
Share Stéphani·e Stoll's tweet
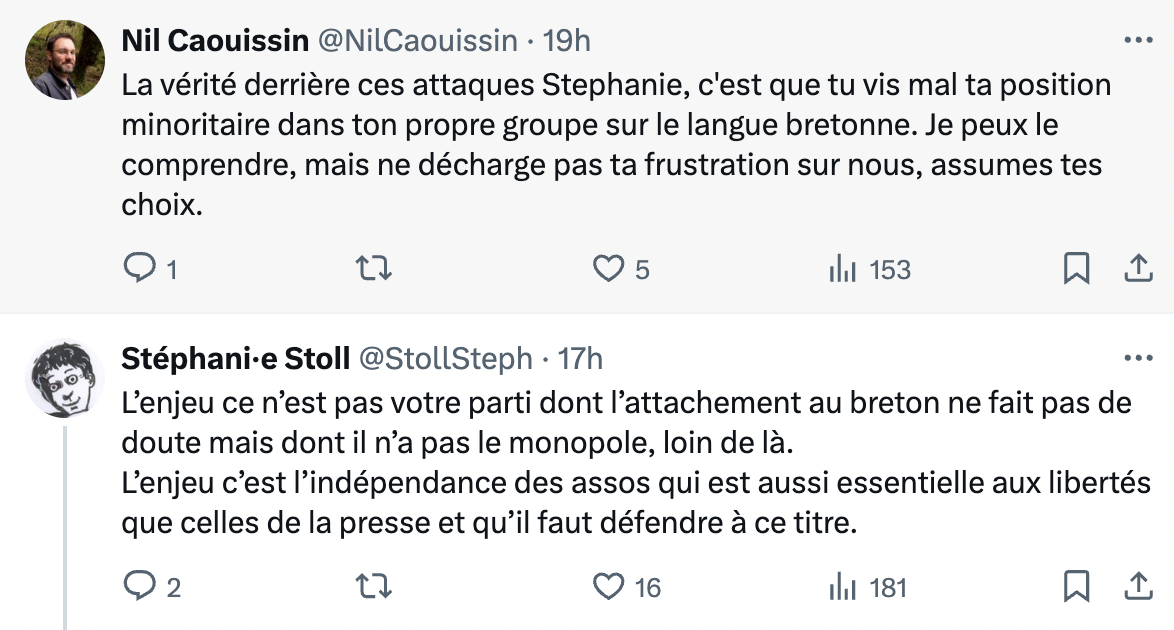[x=1137, y=586]
